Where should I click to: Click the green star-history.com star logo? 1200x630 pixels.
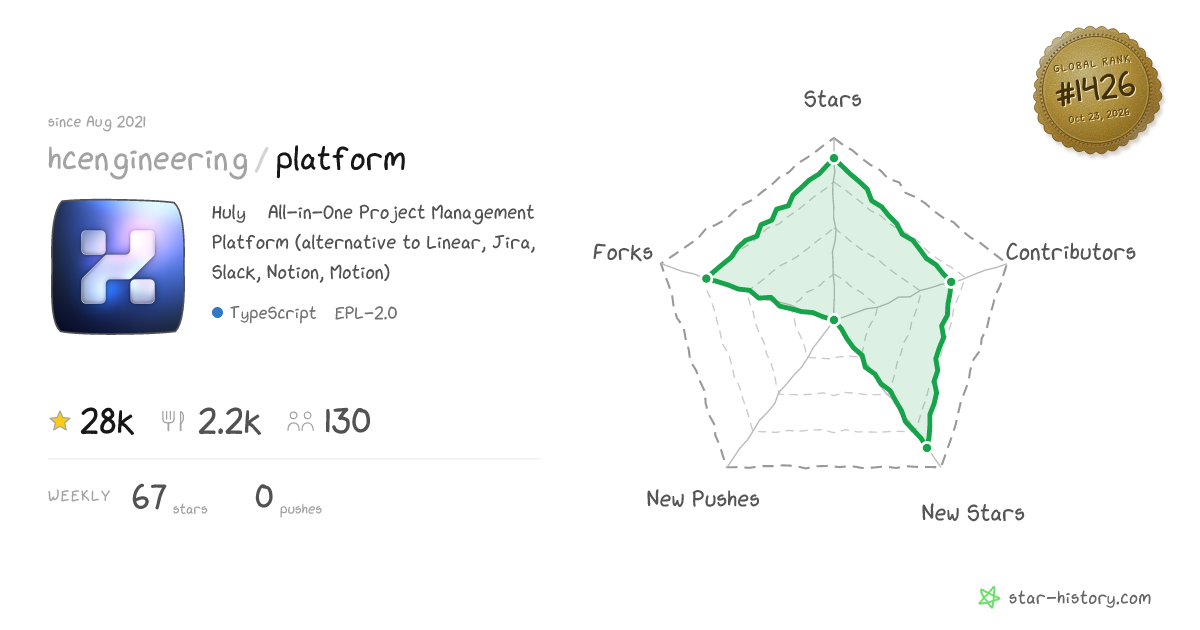(988, 598)
